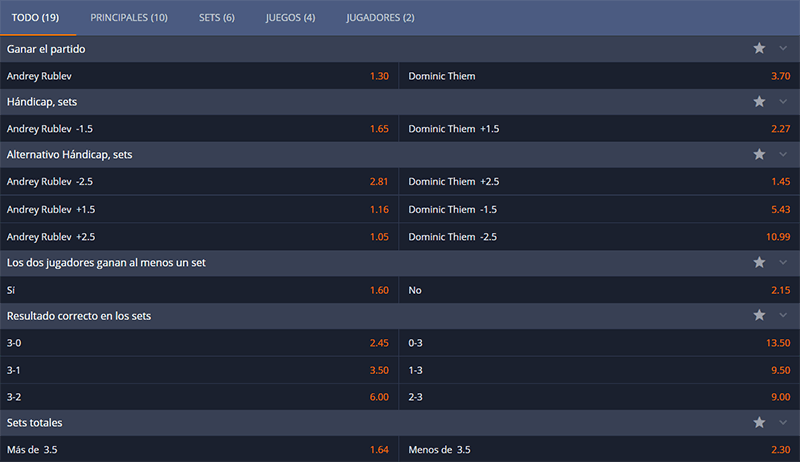Collapse Resultado correcto en los sets
The height and width of the screenshot is (462, 800).
(783, 315)
